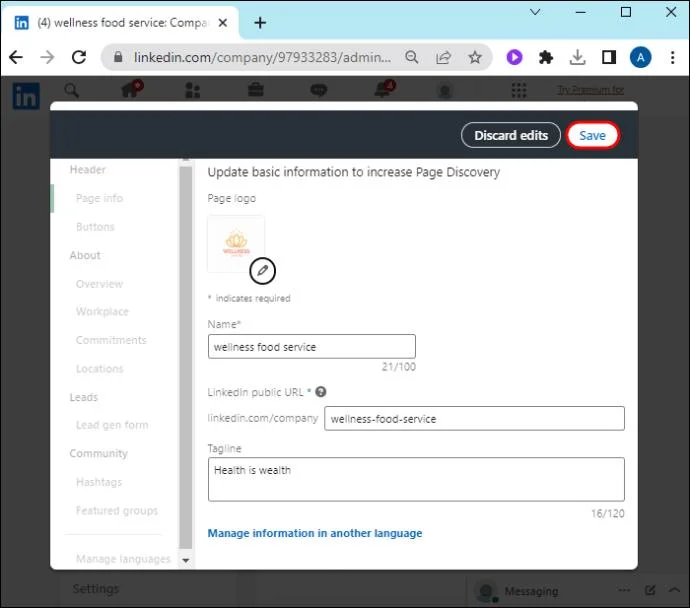The image size is (690, 608).
Task: Open Locations section in sidebar
Action: (x=99, y=369)
